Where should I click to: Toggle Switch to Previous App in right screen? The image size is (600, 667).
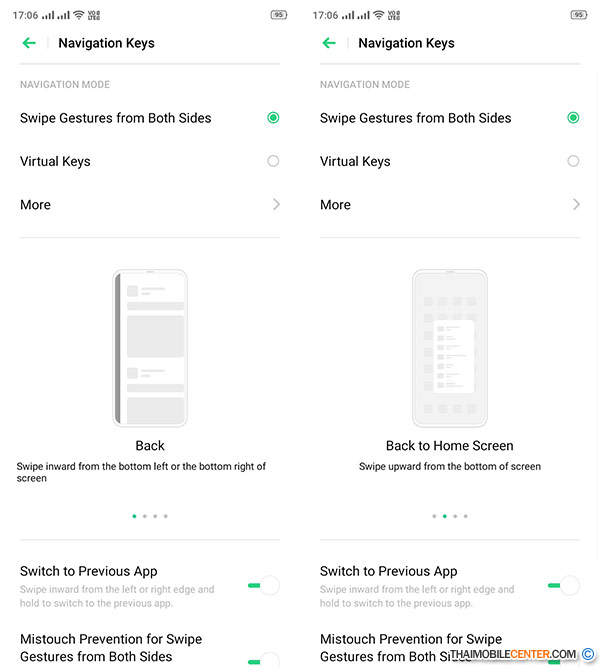(564, 585)
